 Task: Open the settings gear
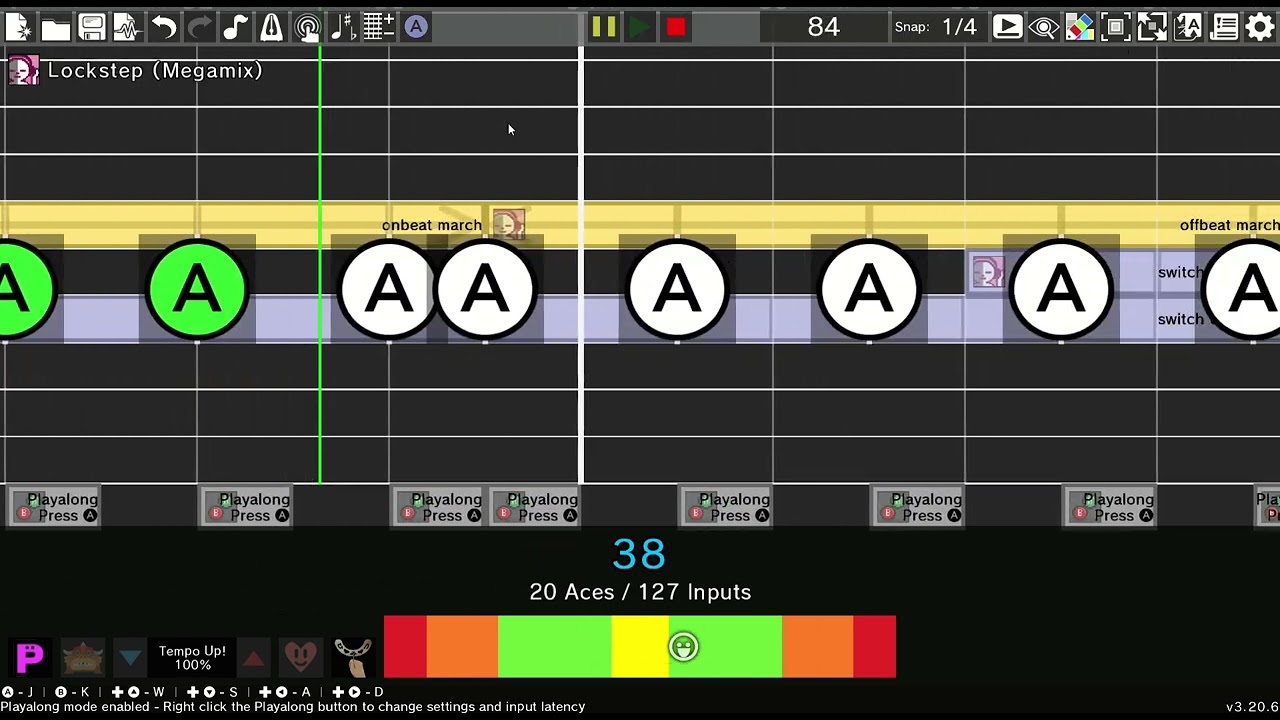coord(1260,27)
